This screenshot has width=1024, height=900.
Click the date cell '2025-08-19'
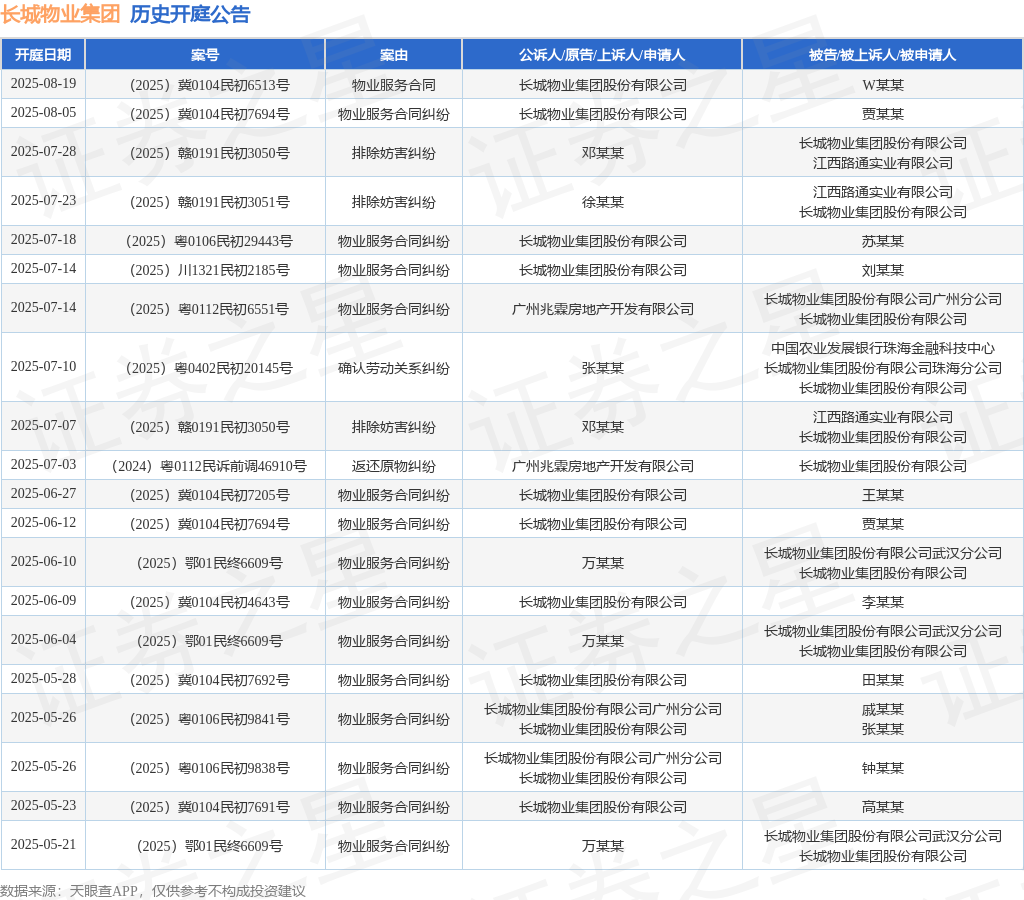tap(43, 84)
